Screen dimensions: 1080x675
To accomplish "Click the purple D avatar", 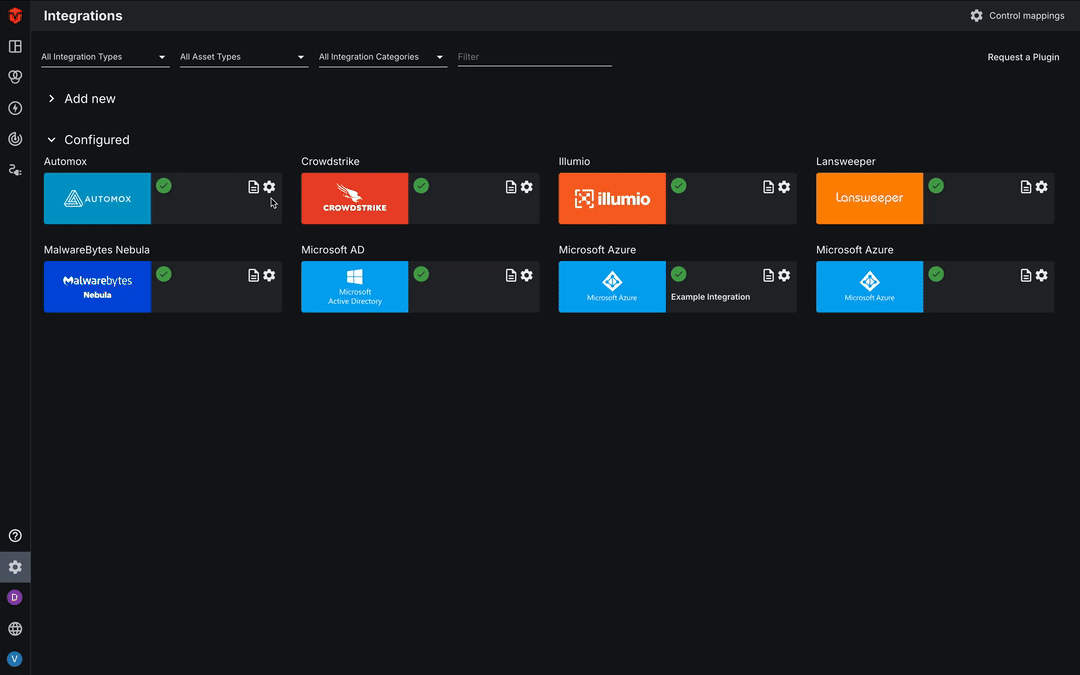I will point(14,597).
